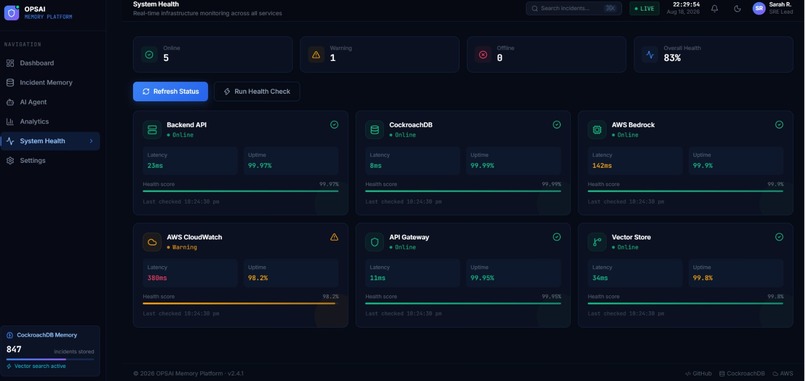
Task: Toggle dark mode moon icon
Action: tap(737, 8)
